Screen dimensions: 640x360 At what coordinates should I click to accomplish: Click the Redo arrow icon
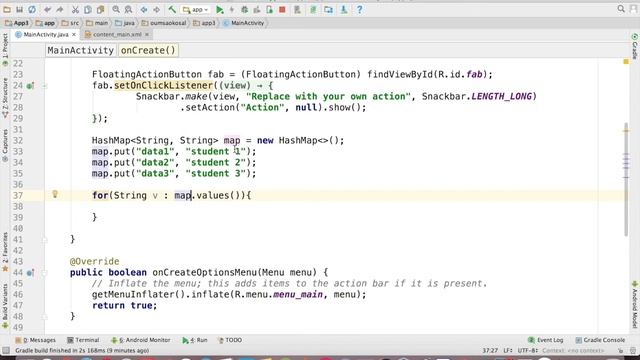tap(60, 9)
